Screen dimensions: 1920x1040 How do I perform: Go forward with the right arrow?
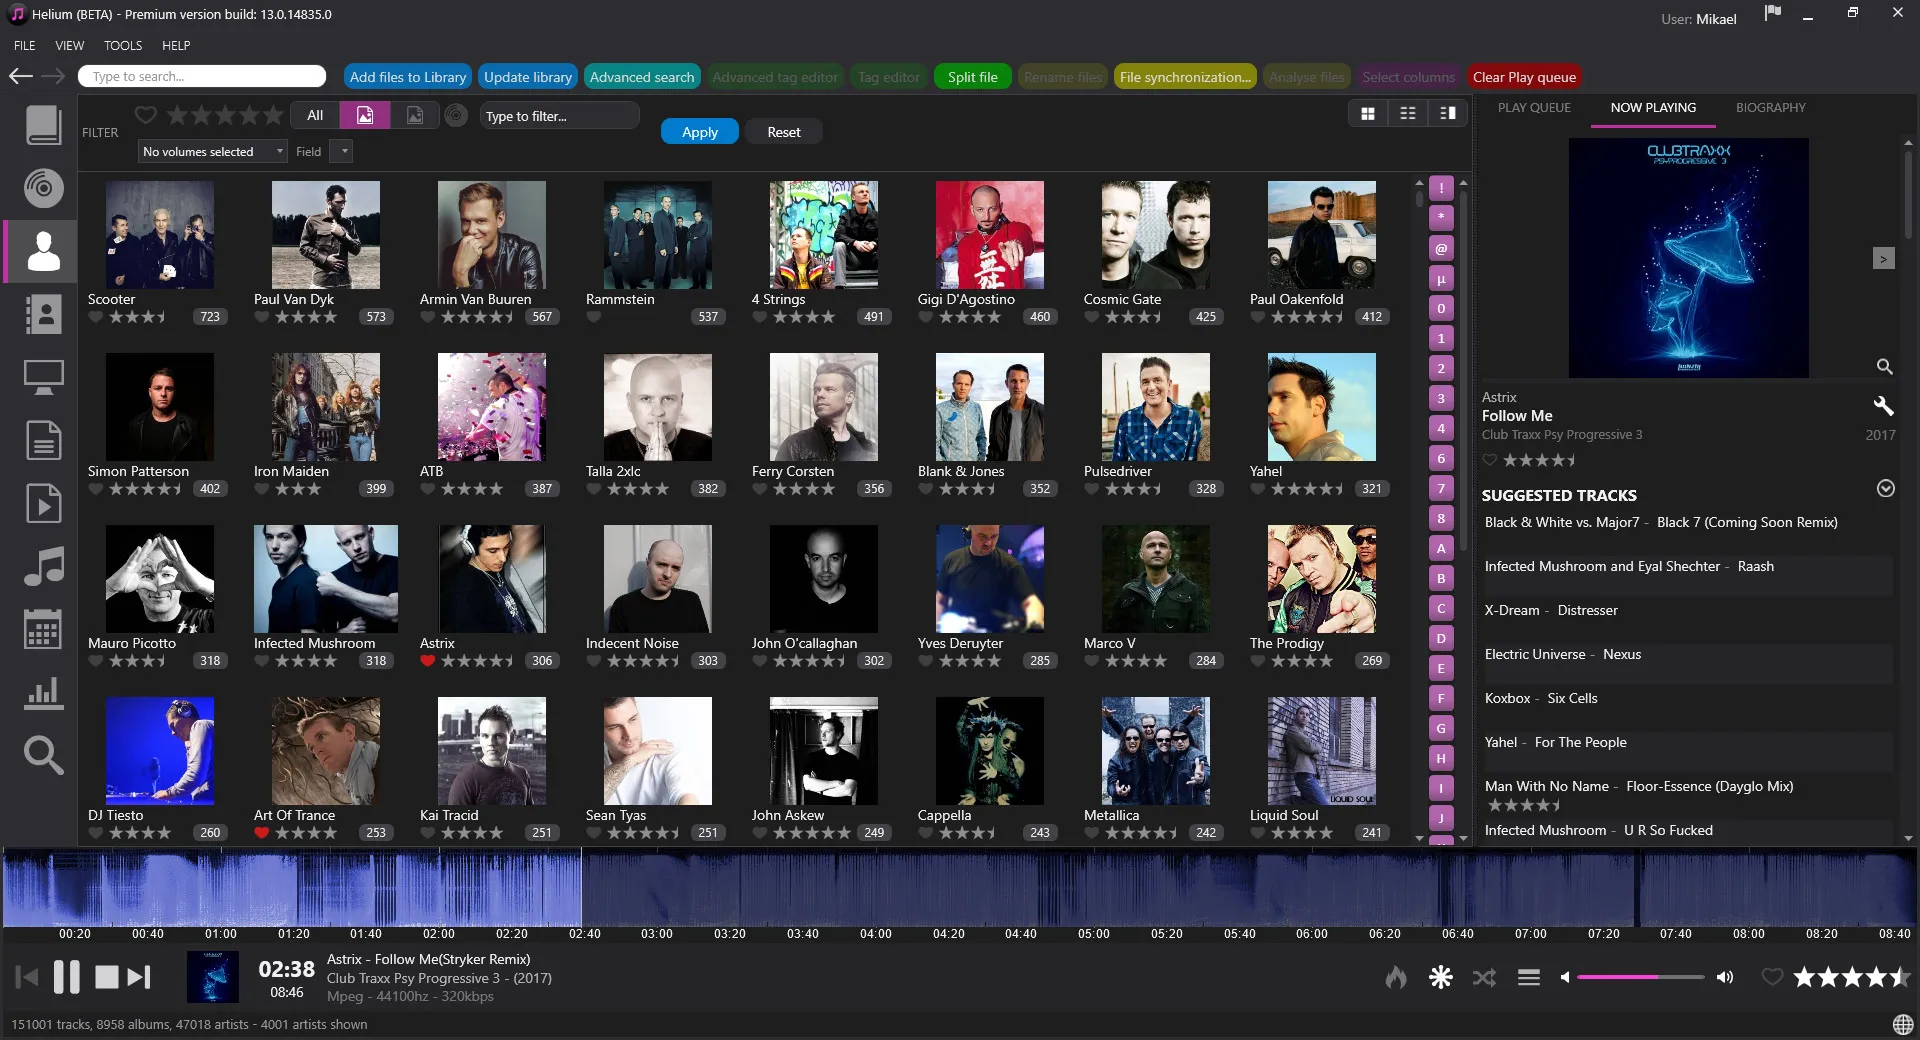(54, 76)
